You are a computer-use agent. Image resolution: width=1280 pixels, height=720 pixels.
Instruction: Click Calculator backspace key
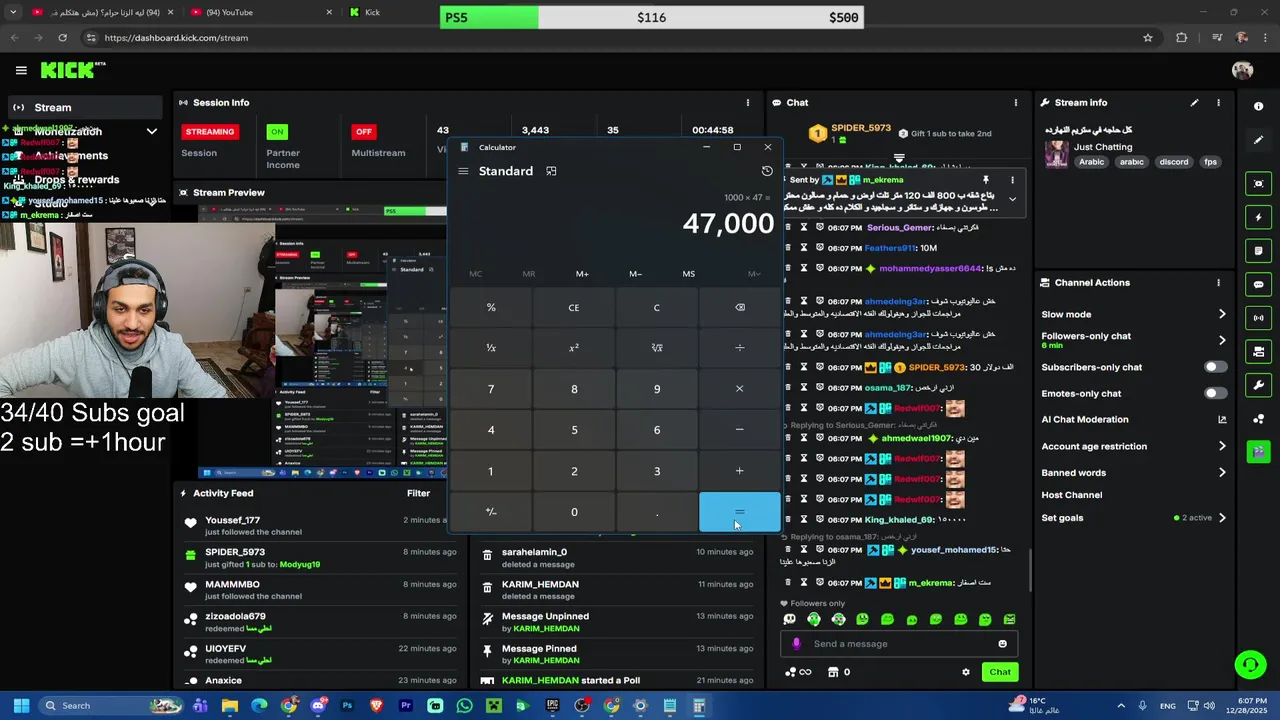tap(740, 307)
